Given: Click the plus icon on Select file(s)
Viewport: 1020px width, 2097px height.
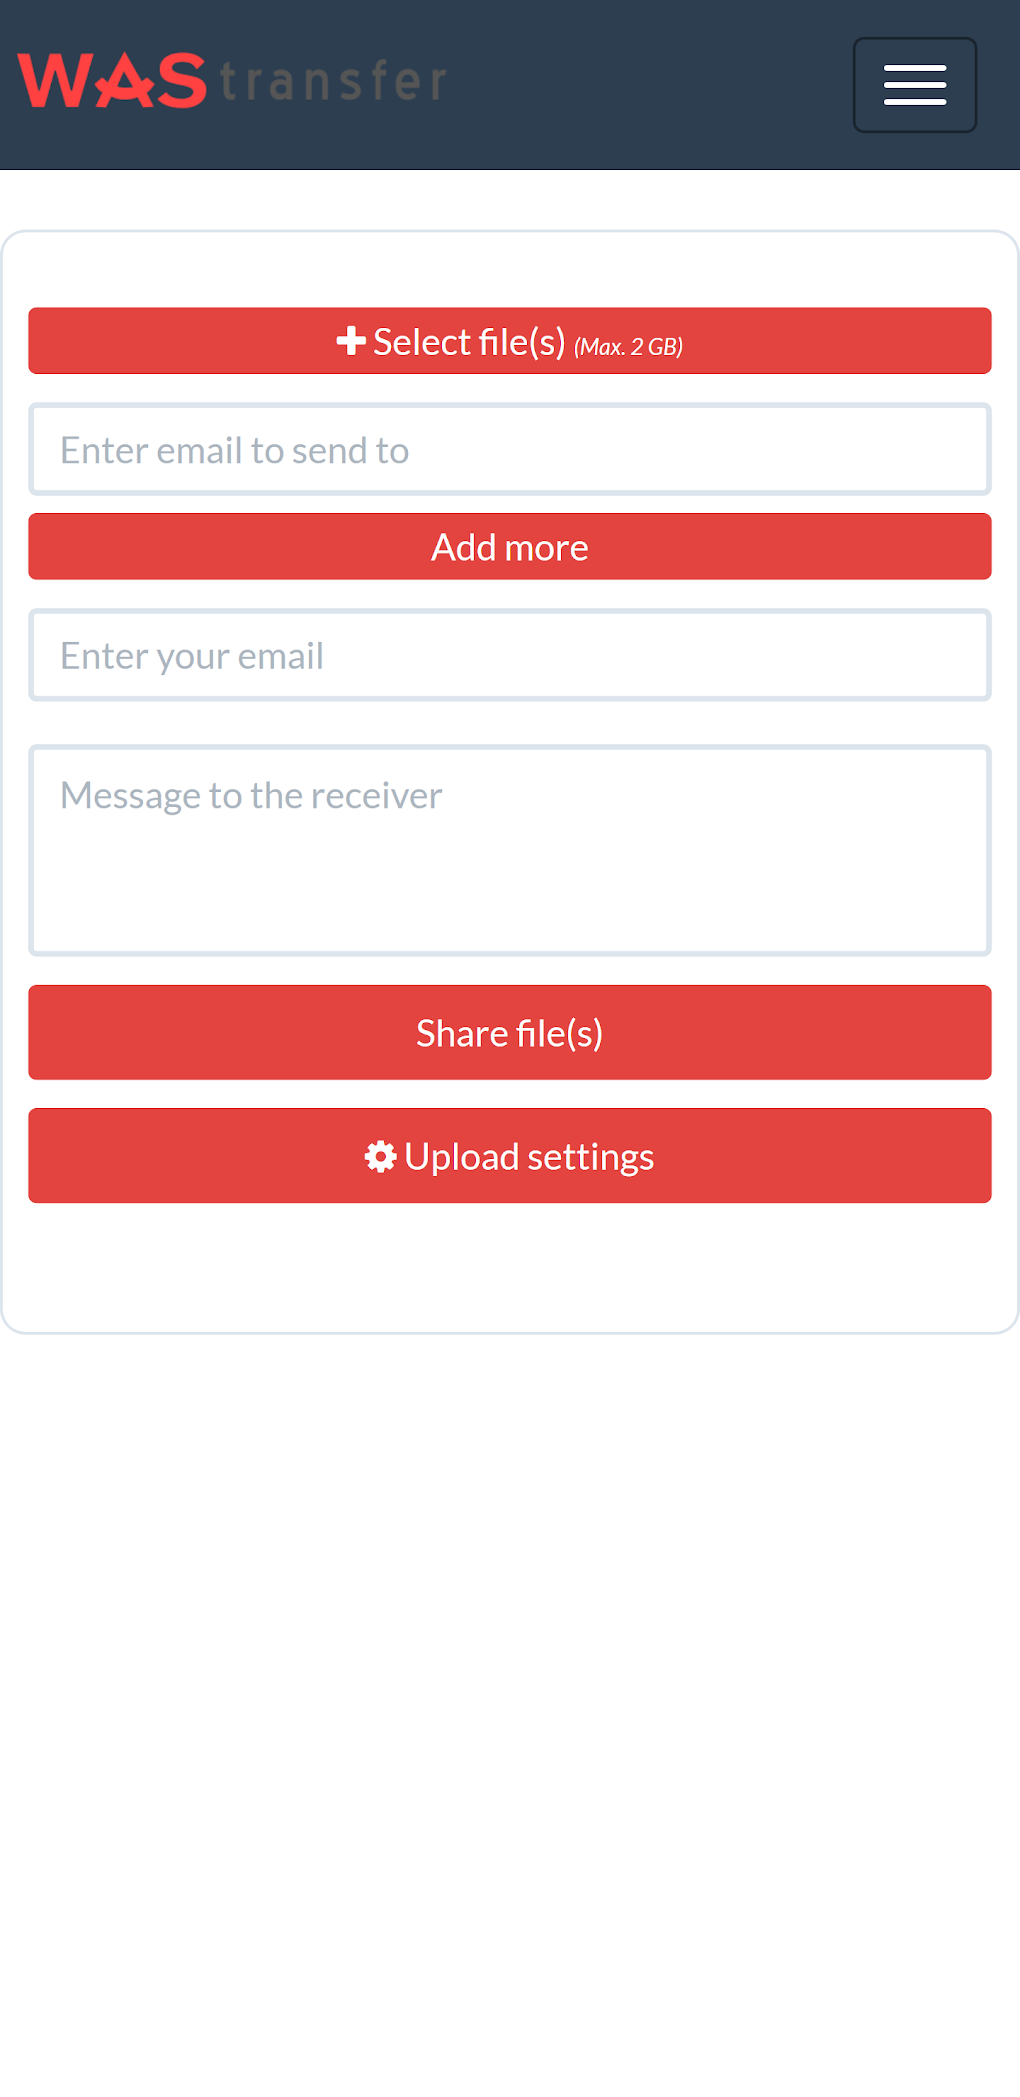Looking at the screenshot, I should click(x=350, y=341).
